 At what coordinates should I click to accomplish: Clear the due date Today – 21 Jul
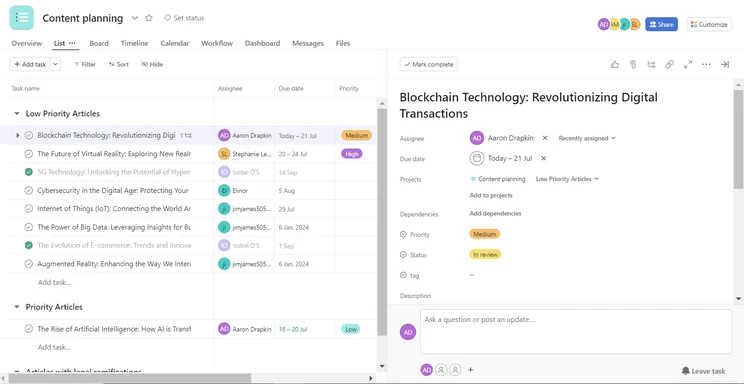pyautogui.click(x=544, y=159)
